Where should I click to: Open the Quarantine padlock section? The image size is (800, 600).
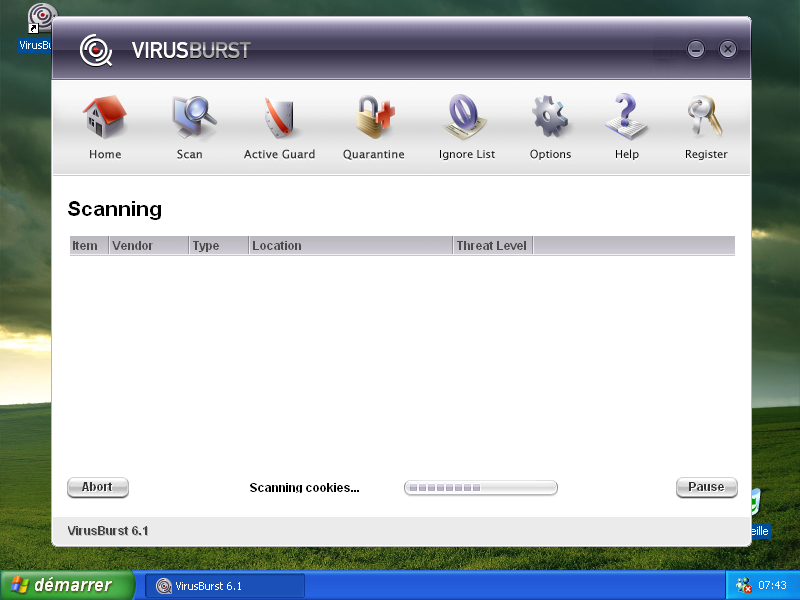point(373,128)
